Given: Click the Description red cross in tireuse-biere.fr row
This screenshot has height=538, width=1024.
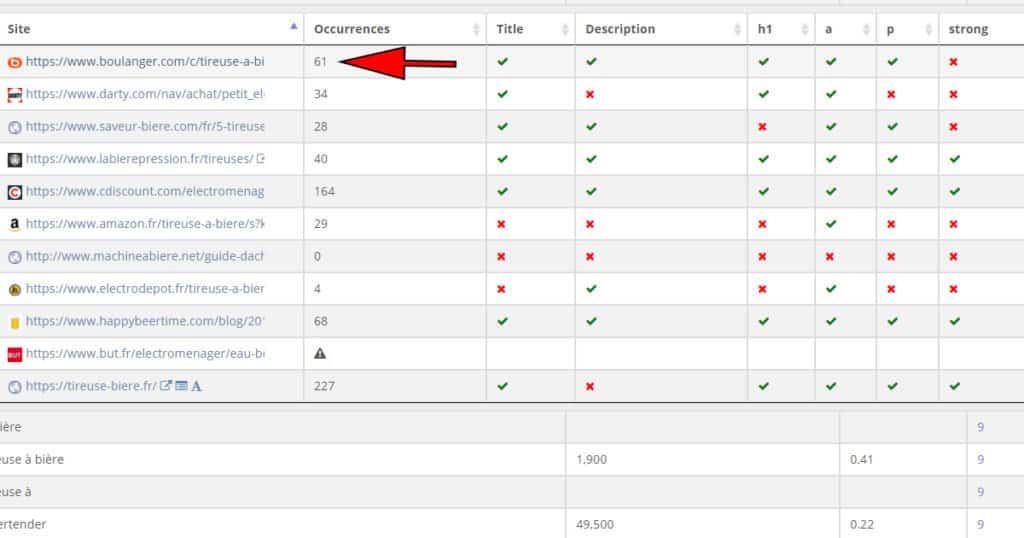Looking at the screenshot, I should (x=590, y=386).
